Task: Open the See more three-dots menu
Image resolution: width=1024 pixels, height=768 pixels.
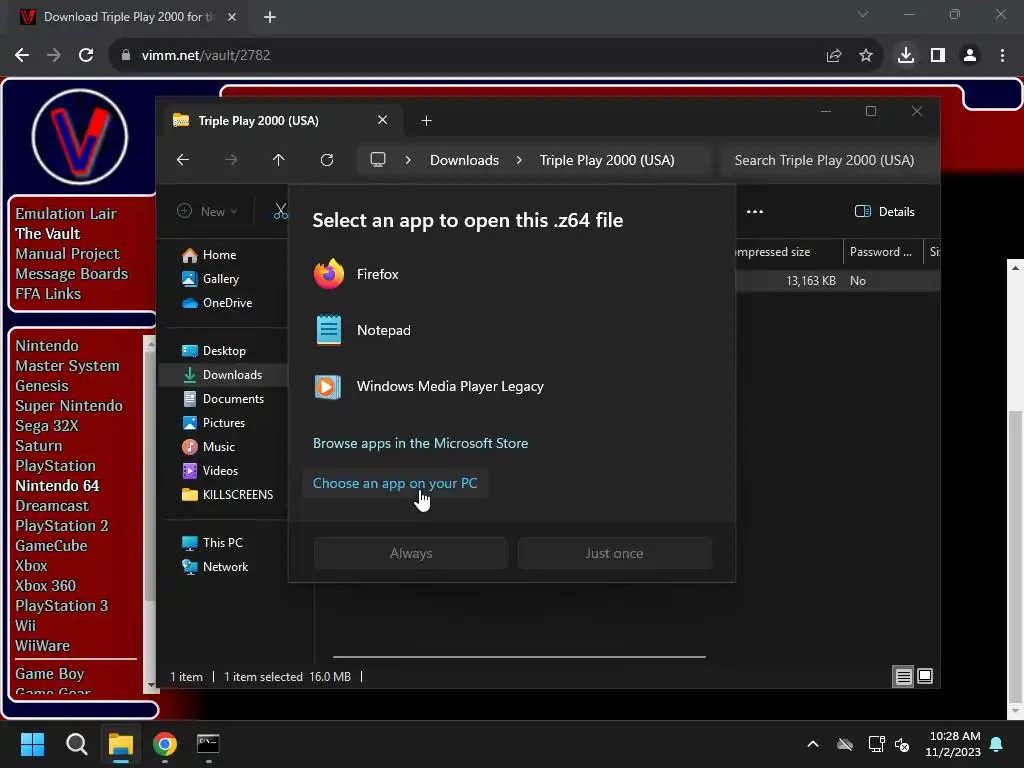Action: tap(755, 212)
